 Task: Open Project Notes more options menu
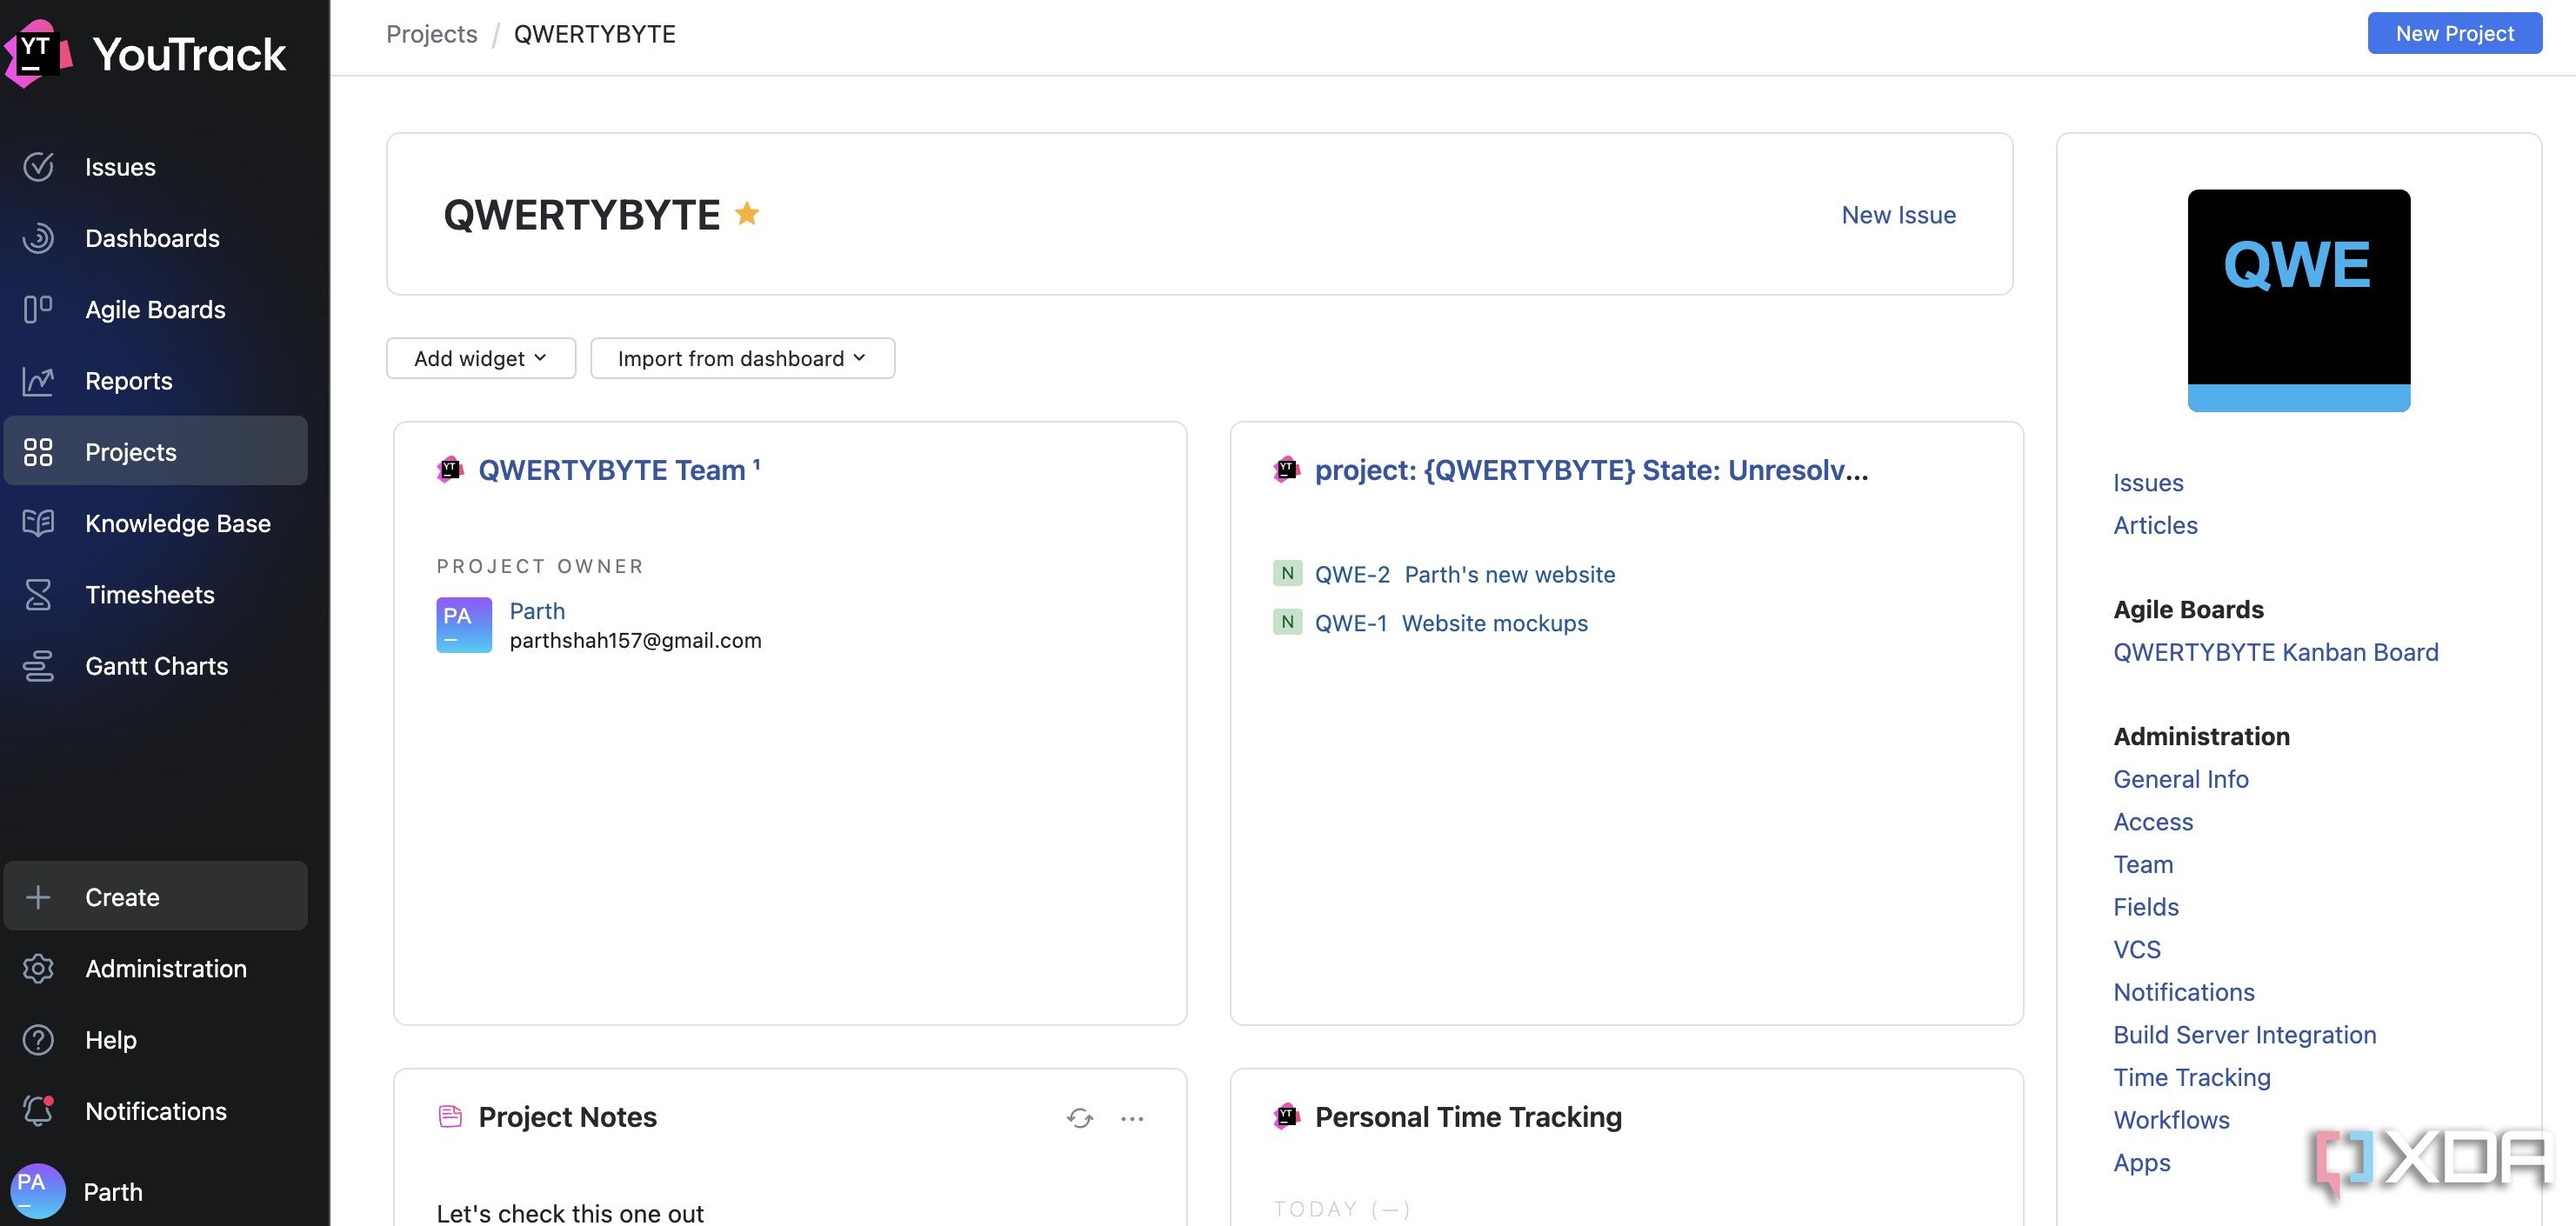1132,1118
